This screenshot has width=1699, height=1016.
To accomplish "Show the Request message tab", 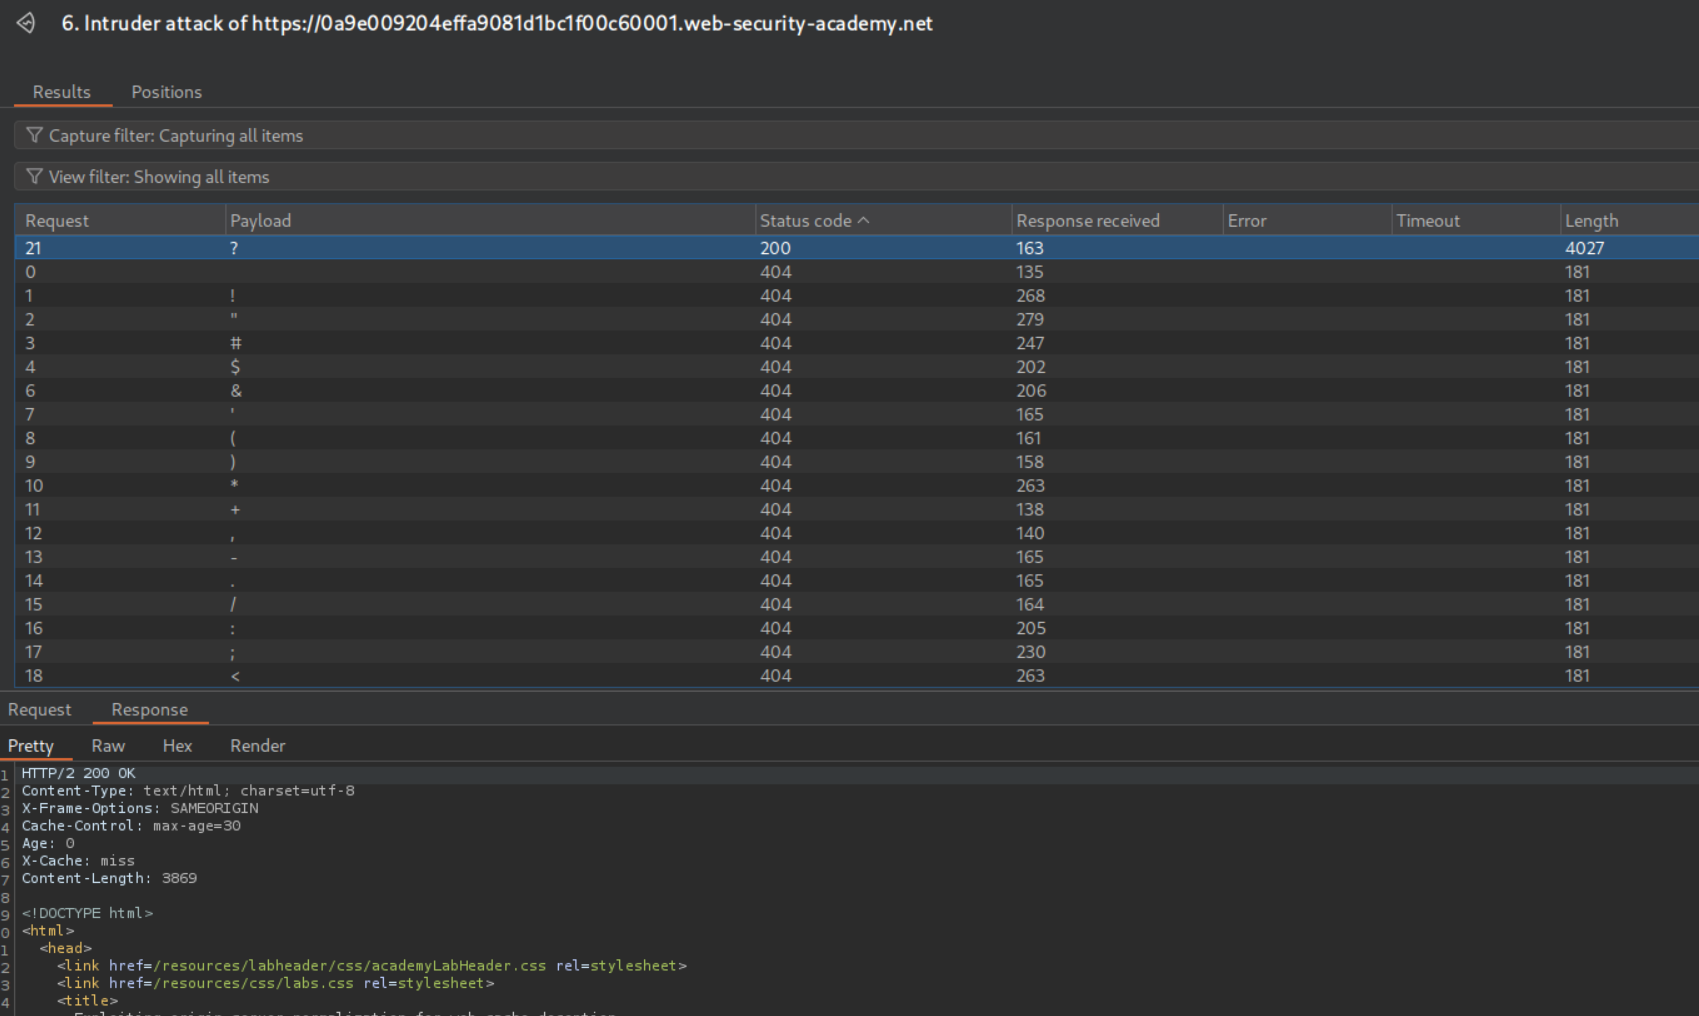I will 40,710.
